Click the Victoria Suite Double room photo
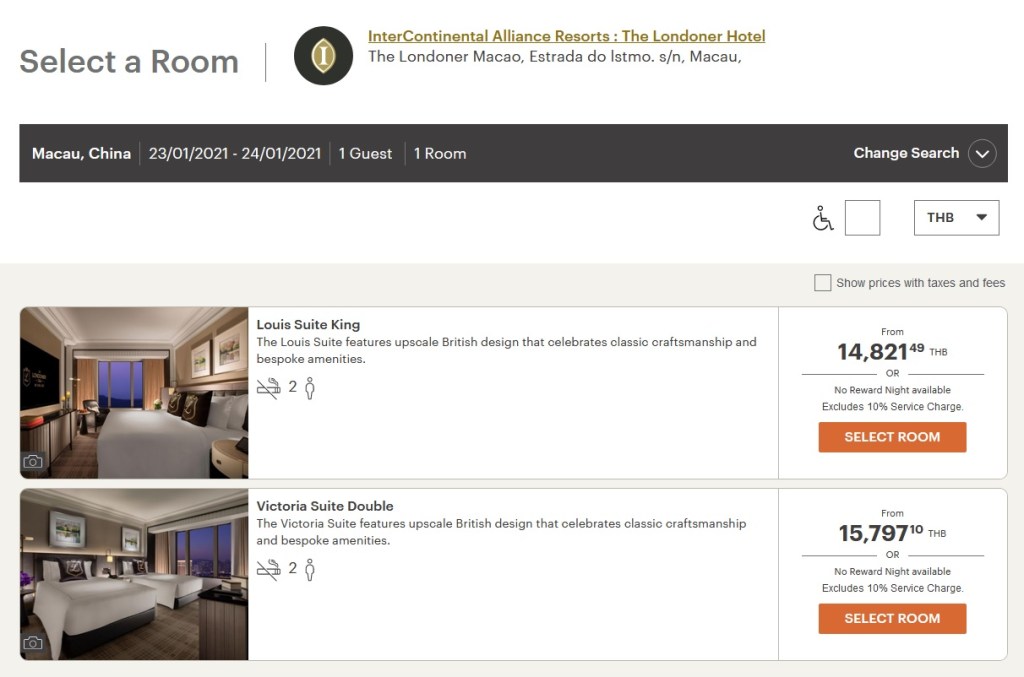The width and height of the screenshot is (1024, 677). 134,574
